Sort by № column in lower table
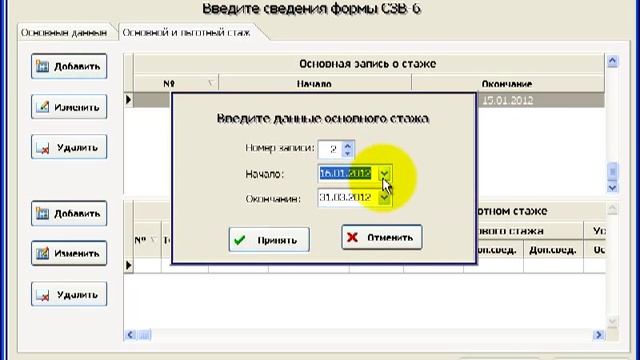Screen dimensions: 640x360 tap(147, 240)
